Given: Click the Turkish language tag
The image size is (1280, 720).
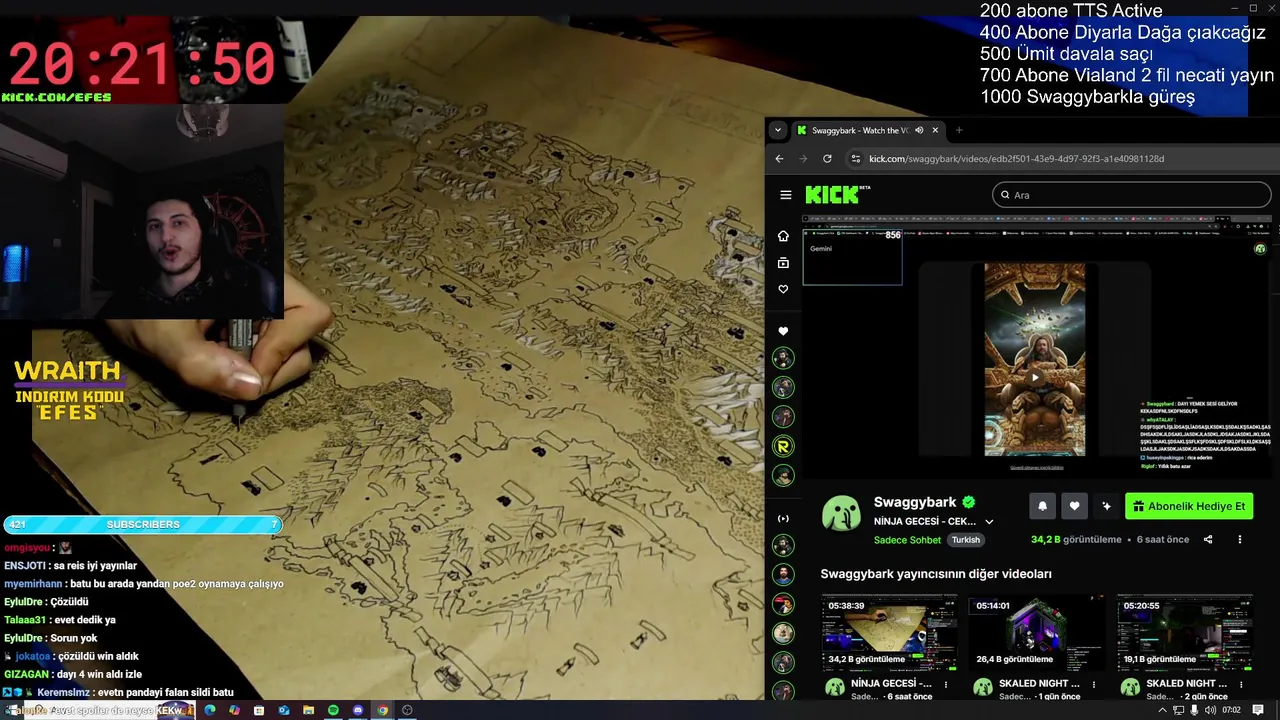Looking at the screenshot, I should coord(966,540).
